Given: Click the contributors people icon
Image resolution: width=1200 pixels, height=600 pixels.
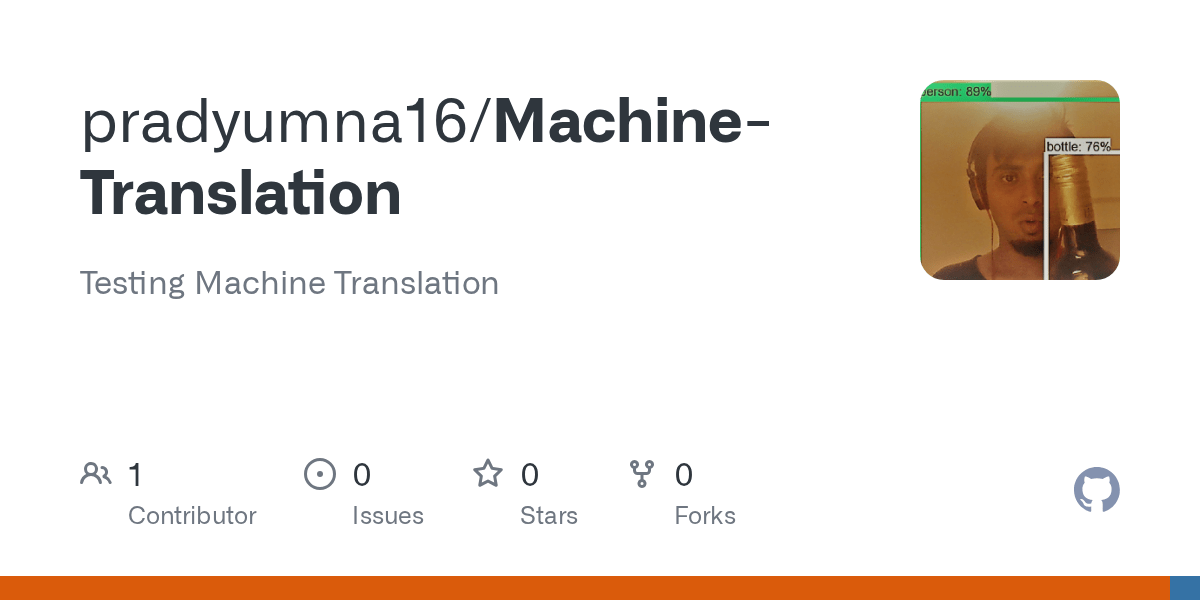Looking at the screenshot, I should 96,474.
